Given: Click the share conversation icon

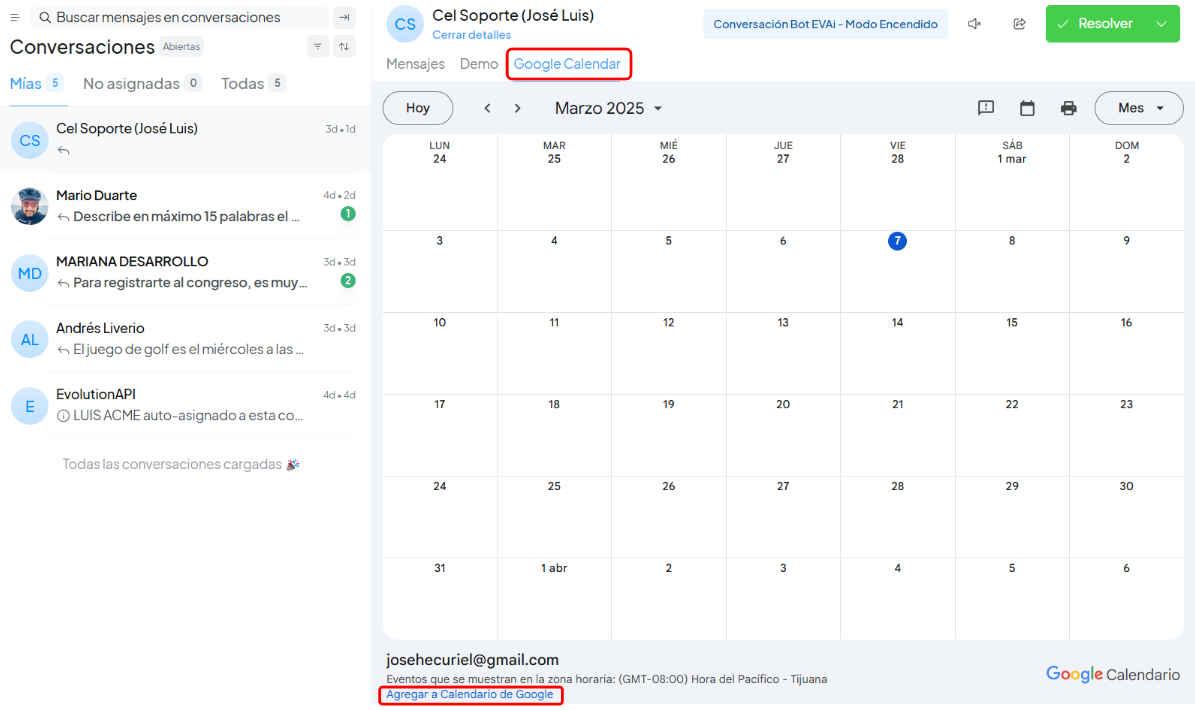Looking at the screenshot, I should click(1019, 24).
